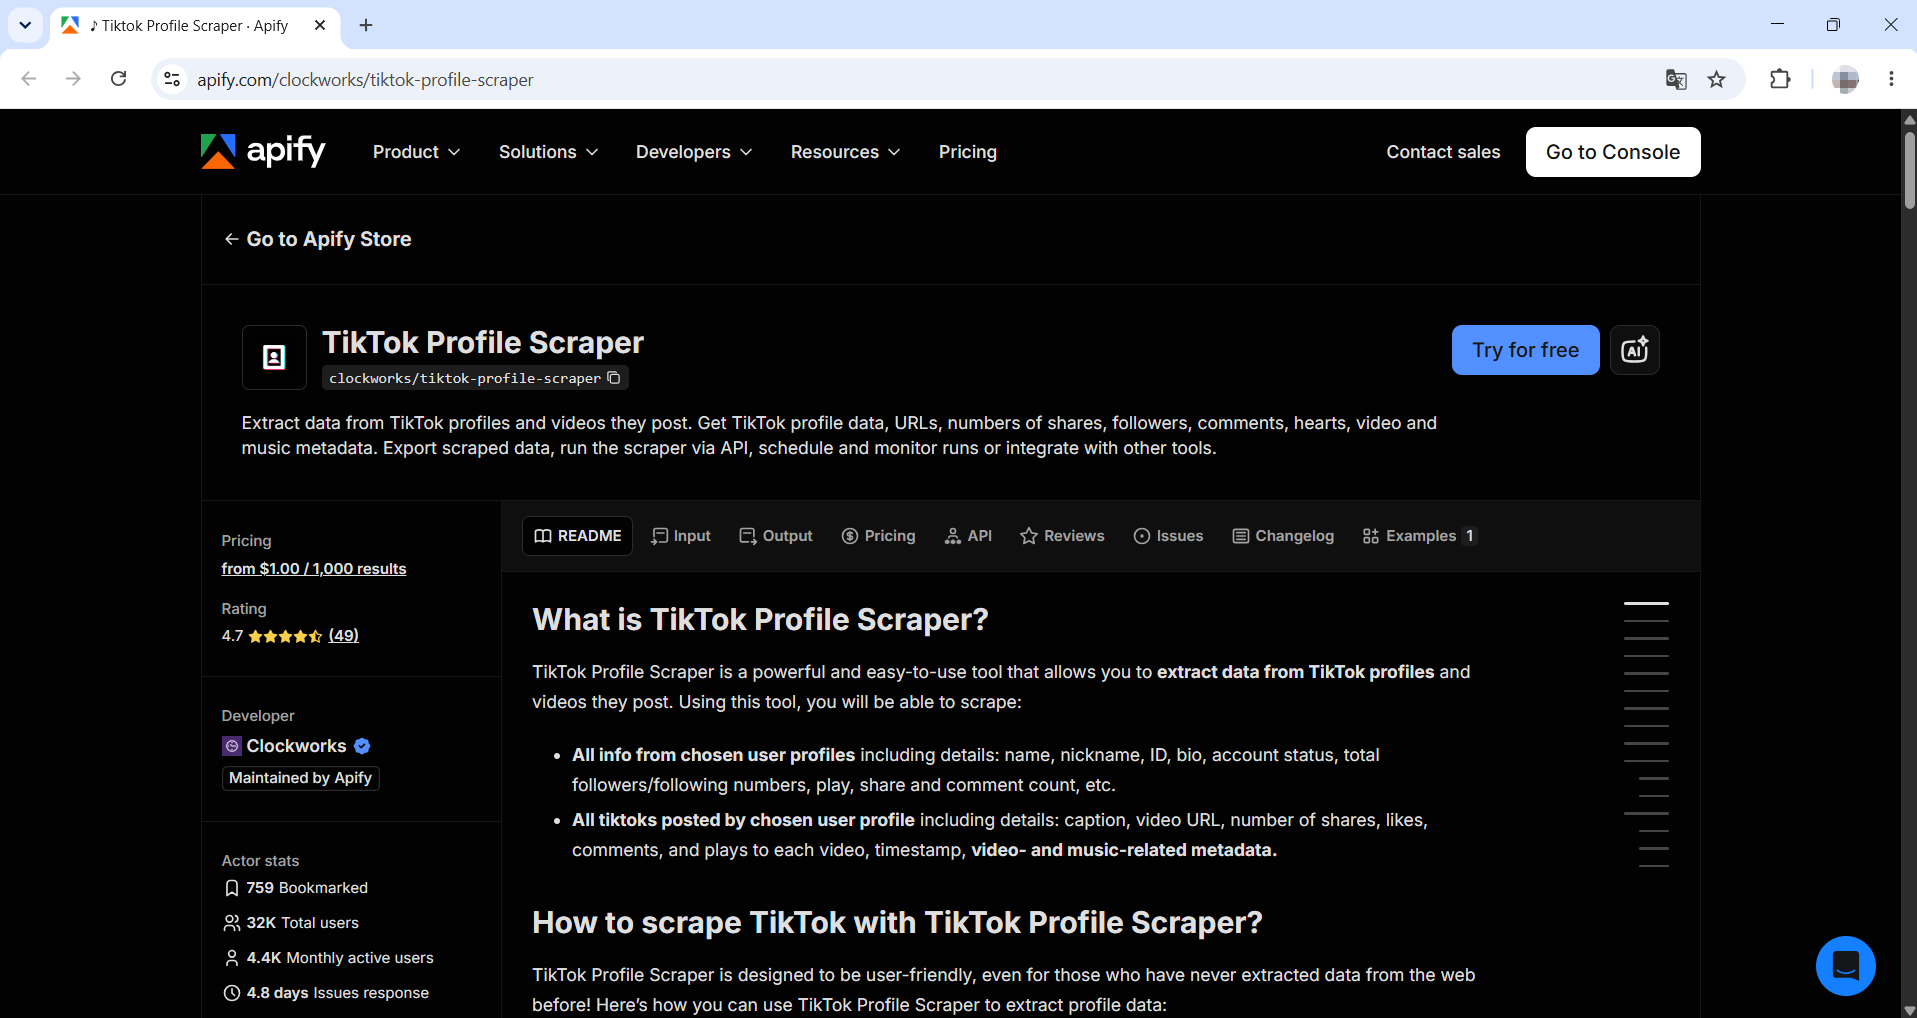Go back to Apify Store
1917x1018 pixels.
point(318,239)
